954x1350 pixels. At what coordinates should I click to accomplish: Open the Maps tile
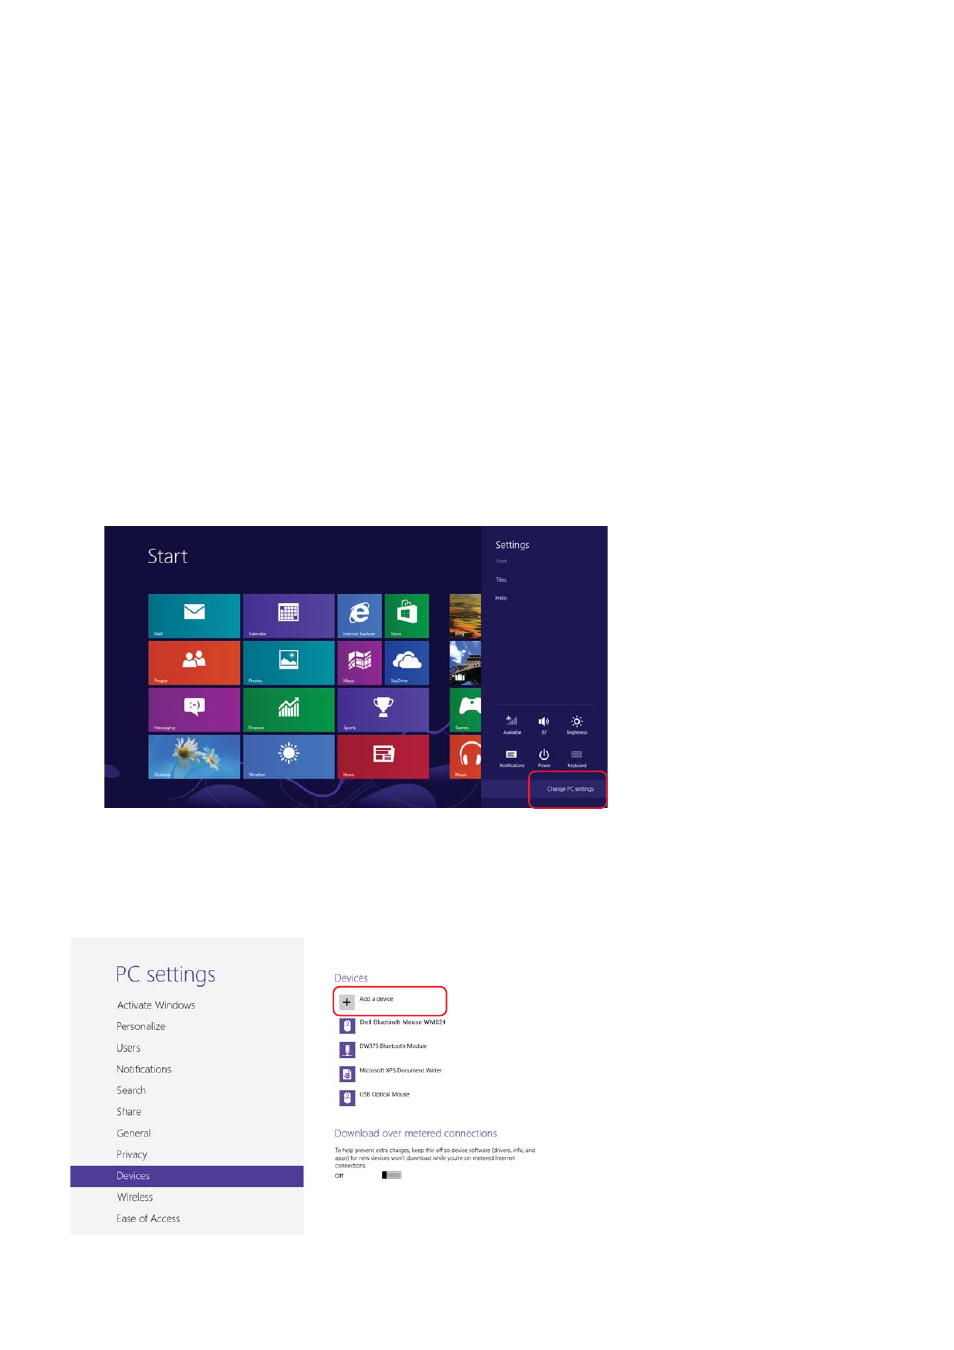pos(359,663)
